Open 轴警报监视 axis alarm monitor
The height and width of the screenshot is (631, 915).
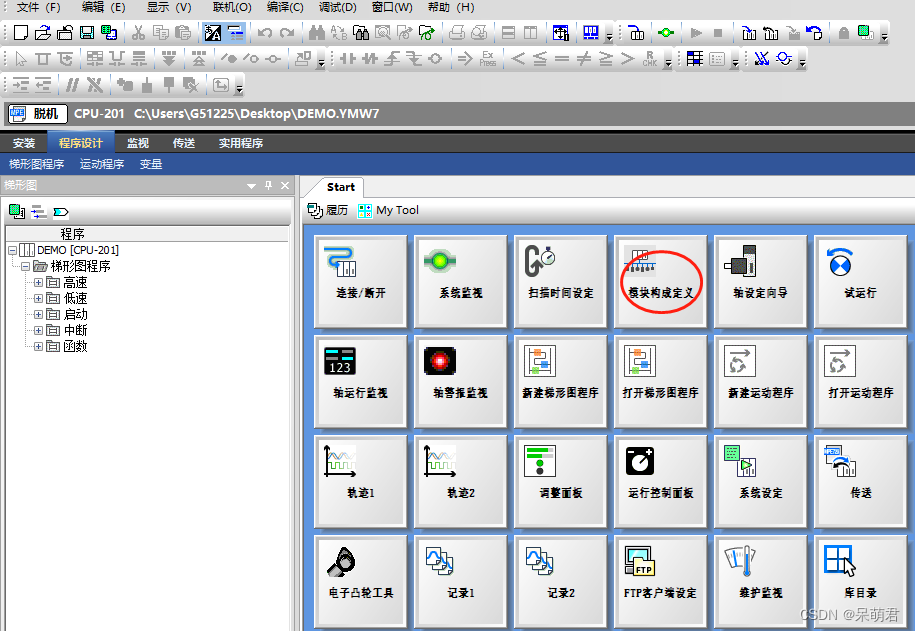(460, 381)
